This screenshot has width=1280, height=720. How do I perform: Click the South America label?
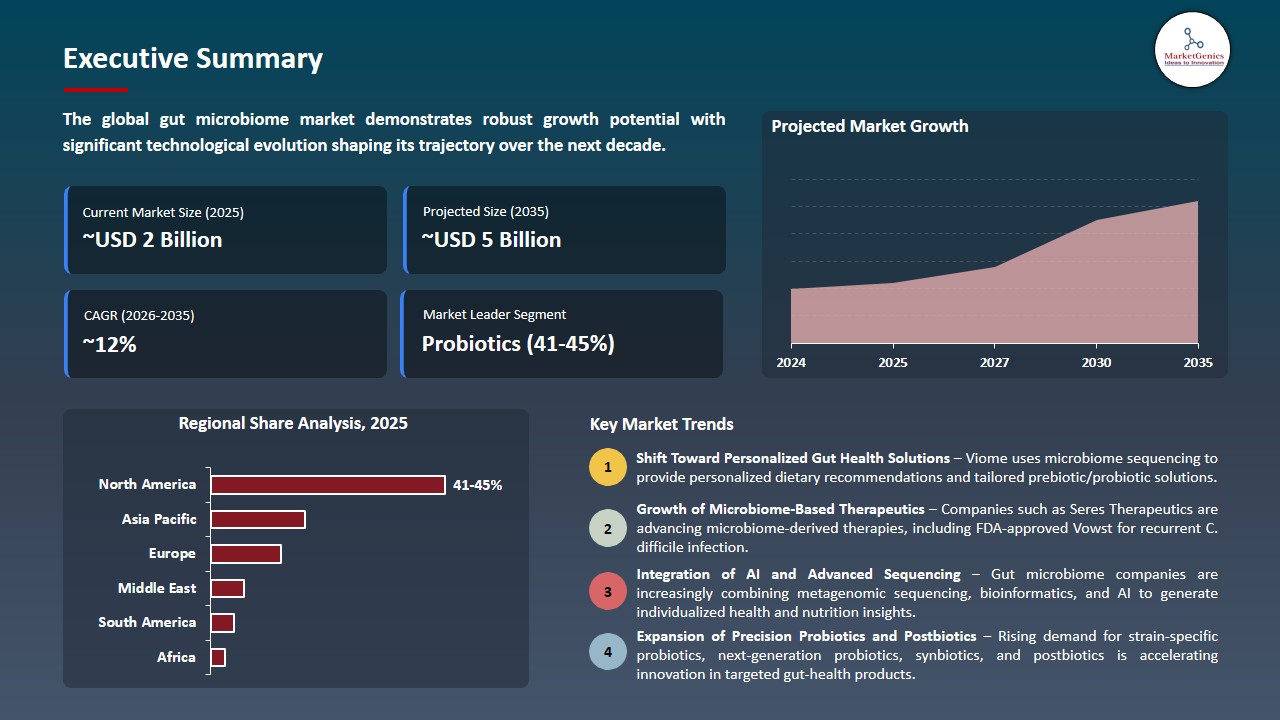[147, 622]
